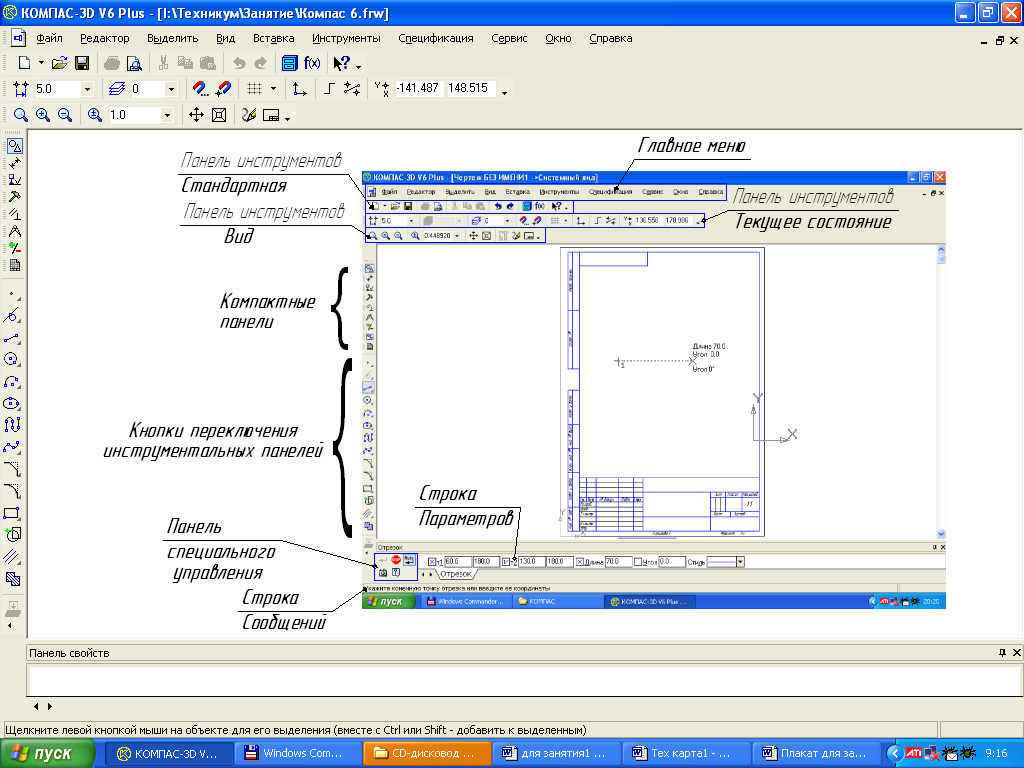Open the f(x) variables panel

click(312, 63)
